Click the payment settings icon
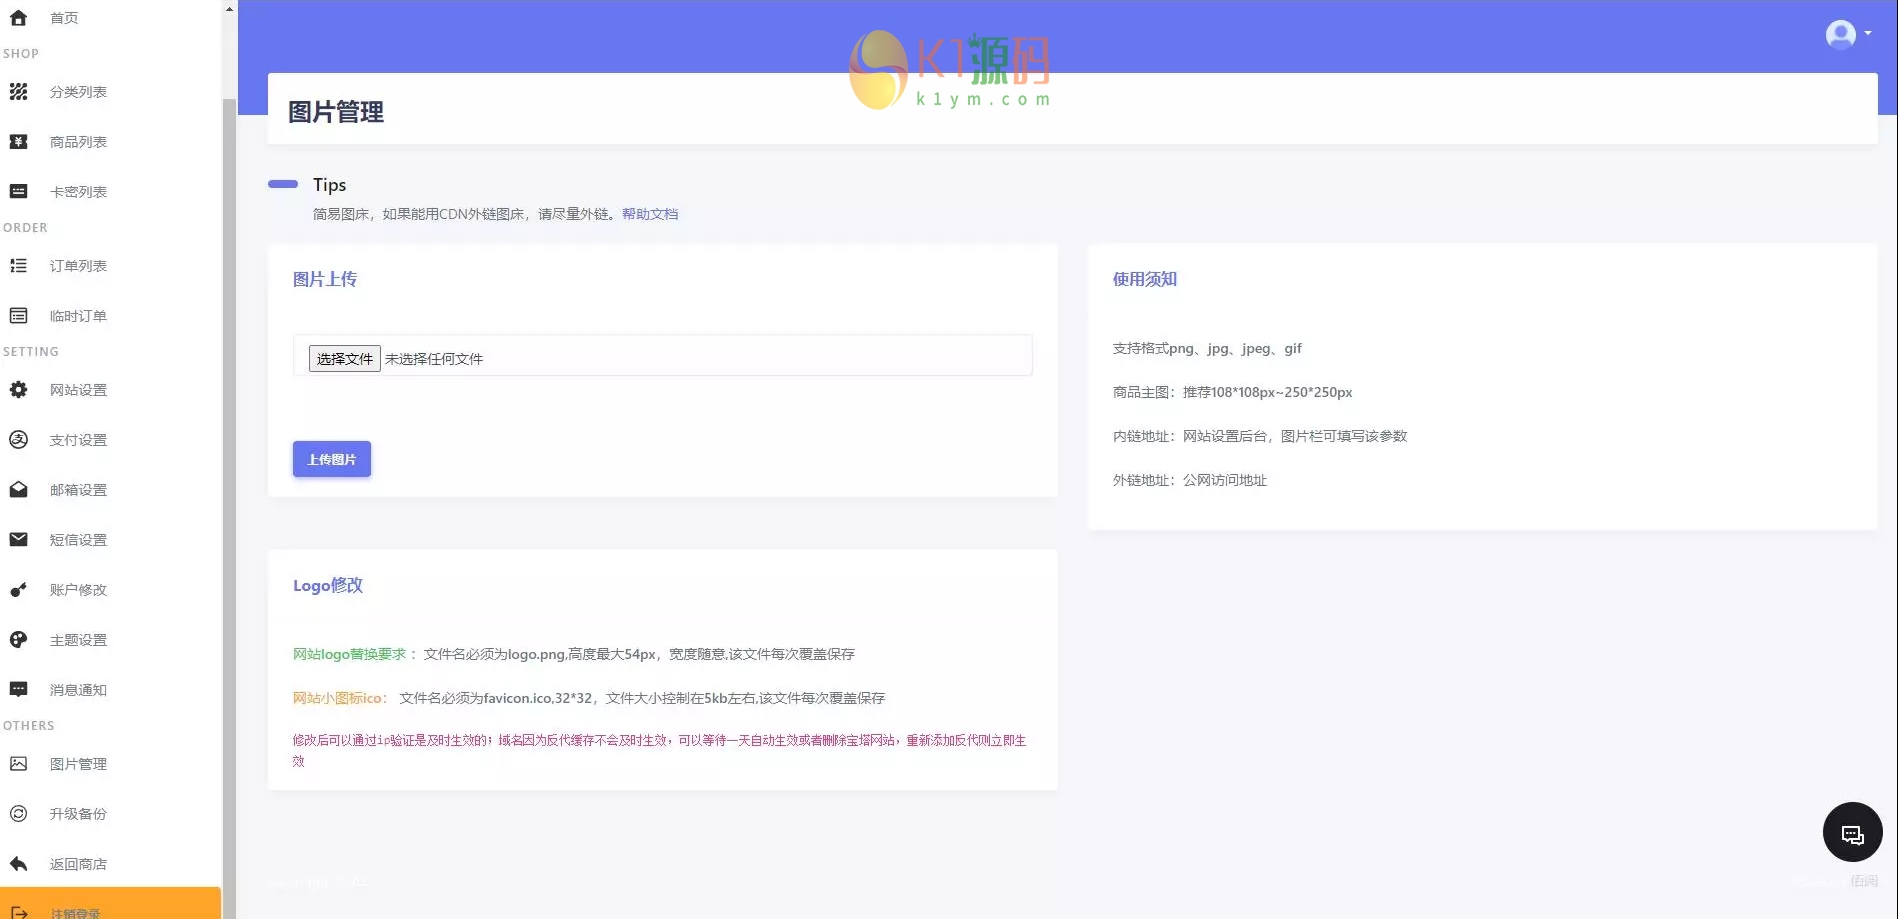1898x919 pixels. point(18,440)
